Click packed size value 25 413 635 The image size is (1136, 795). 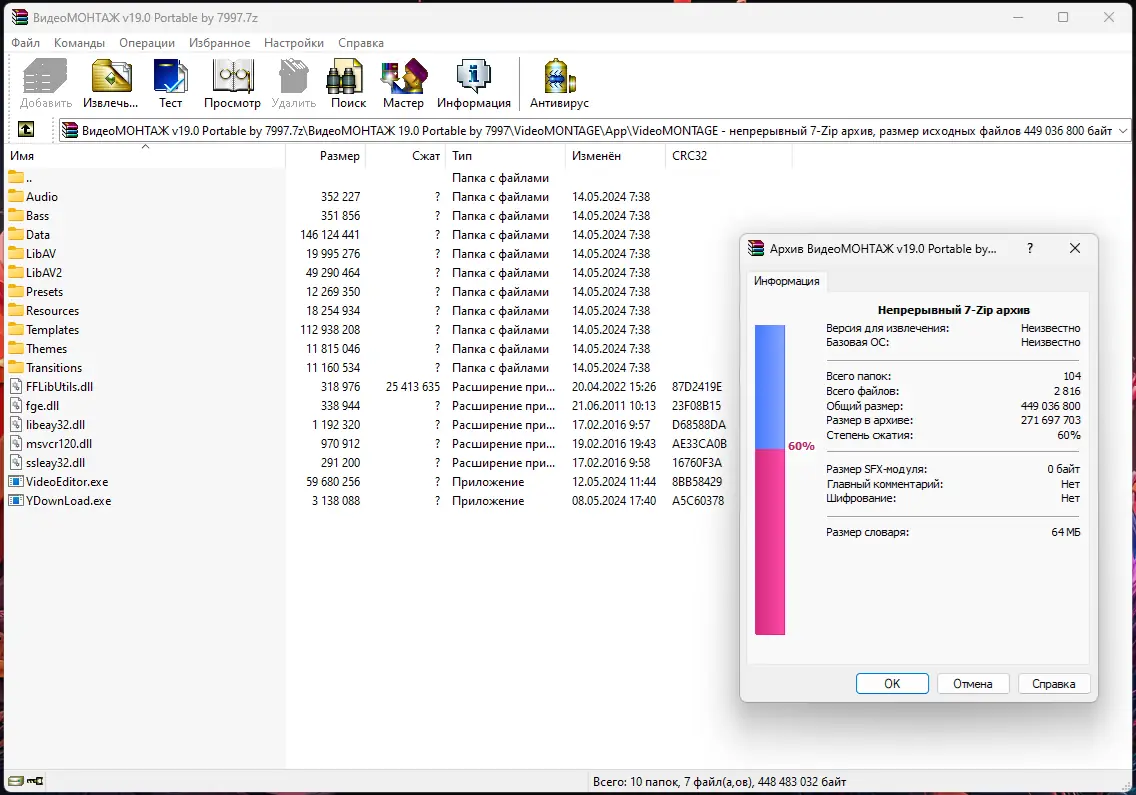[x=412, y=386]
